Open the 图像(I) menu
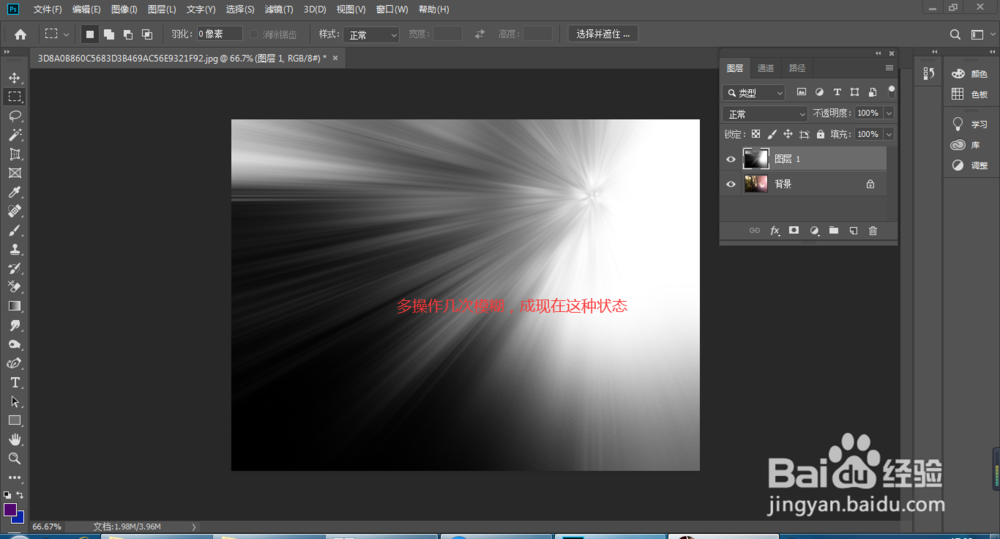The image size is (1000, 539). coord(124,10)
